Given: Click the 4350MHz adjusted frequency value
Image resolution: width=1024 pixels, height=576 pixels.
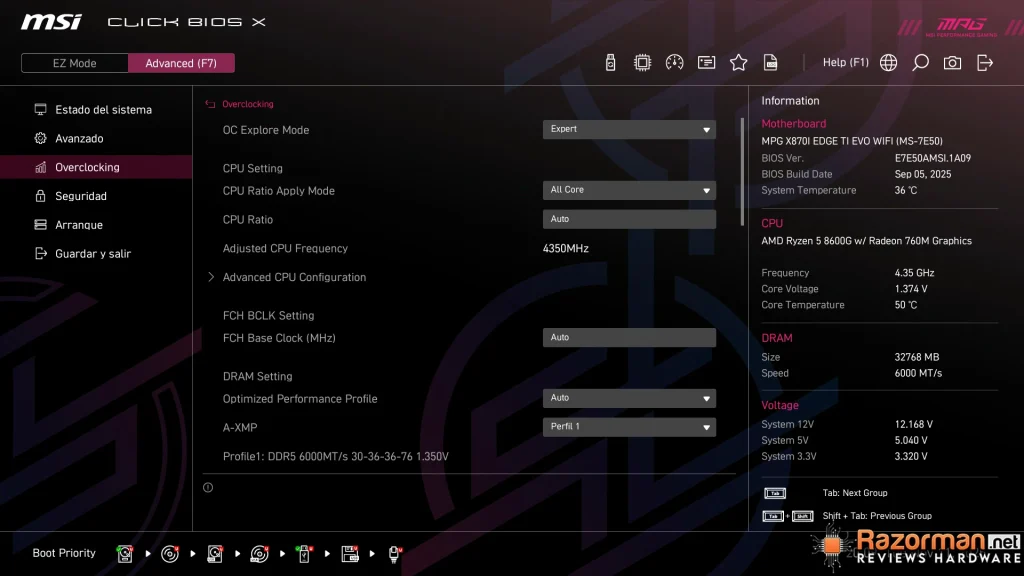Looking at the screenshot, I should (x=566, y=248).
